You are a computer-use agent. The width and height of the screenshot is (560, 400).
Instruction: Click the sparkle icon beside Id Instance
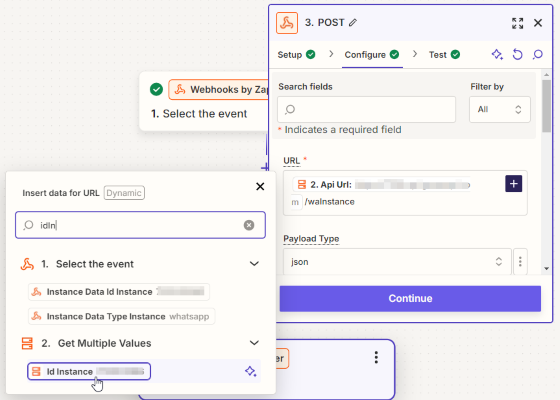(250, 371)
